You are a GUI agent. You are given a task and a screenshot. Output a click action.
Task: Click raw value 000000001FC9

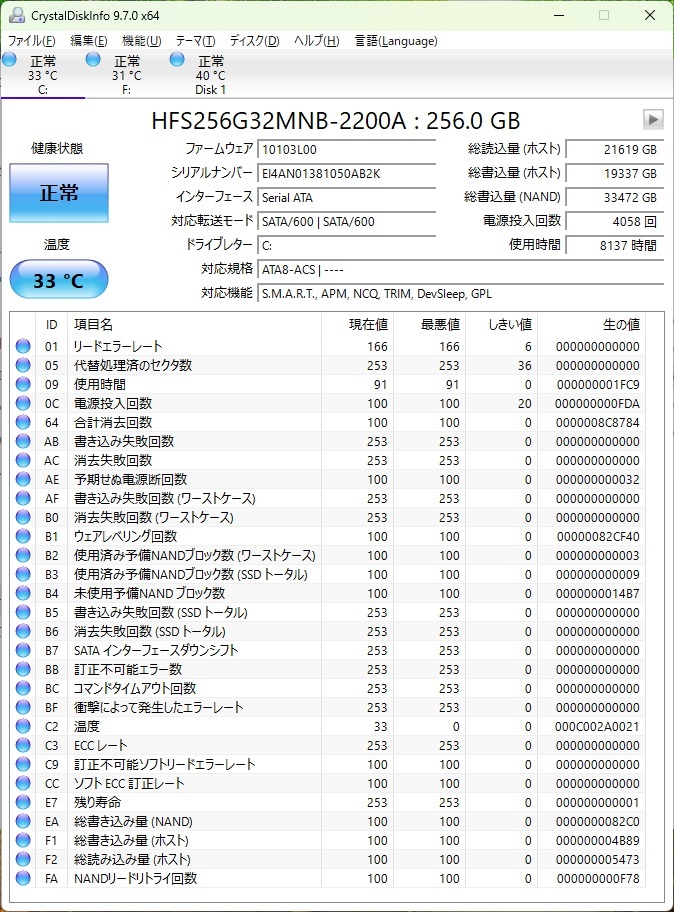pos(598,384)
